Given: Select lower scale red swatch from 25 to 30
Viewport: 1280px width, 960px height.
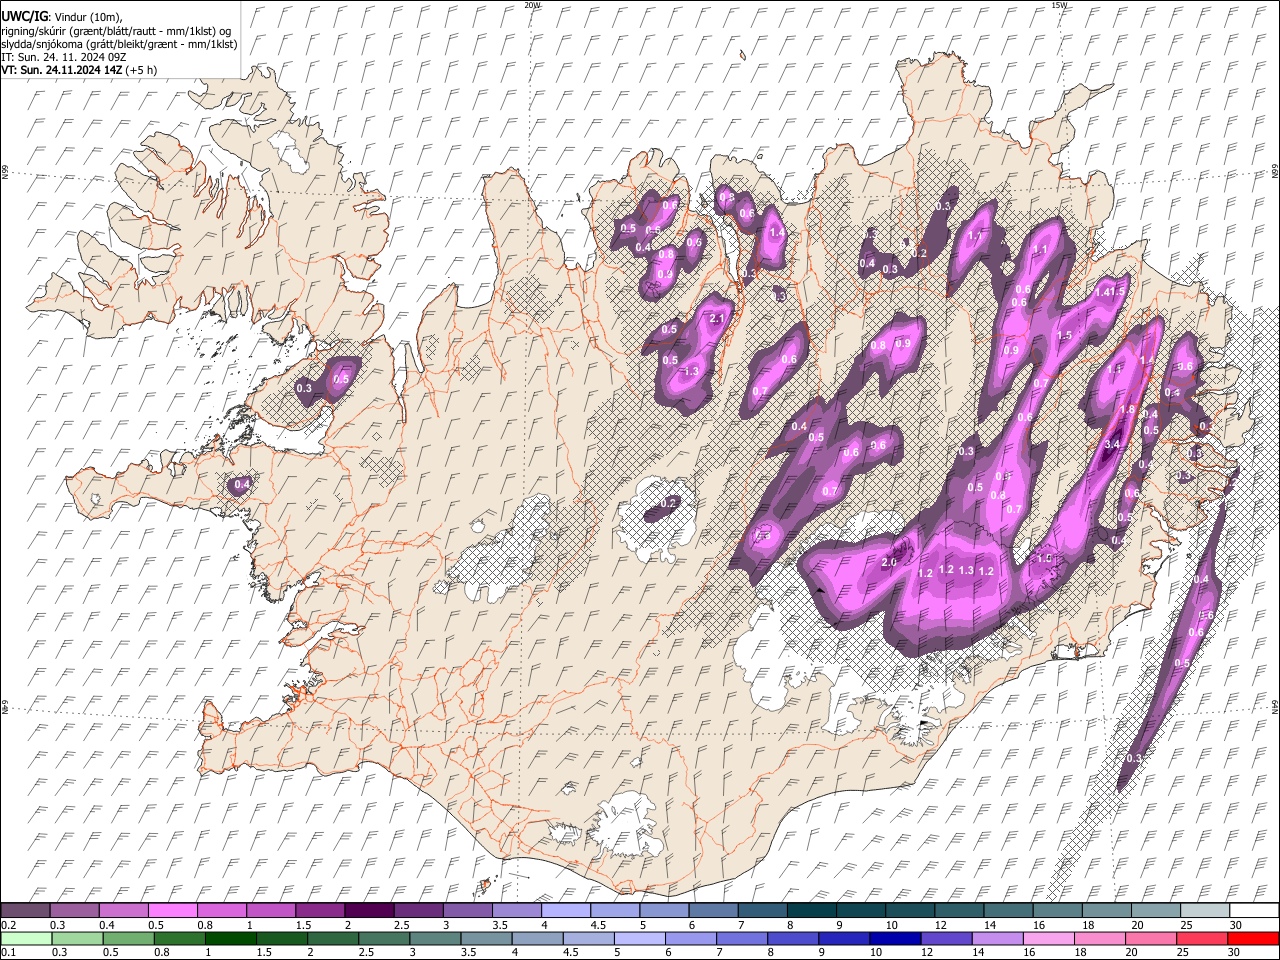Looking at the screenshot, I should [x=1203, y=938].
